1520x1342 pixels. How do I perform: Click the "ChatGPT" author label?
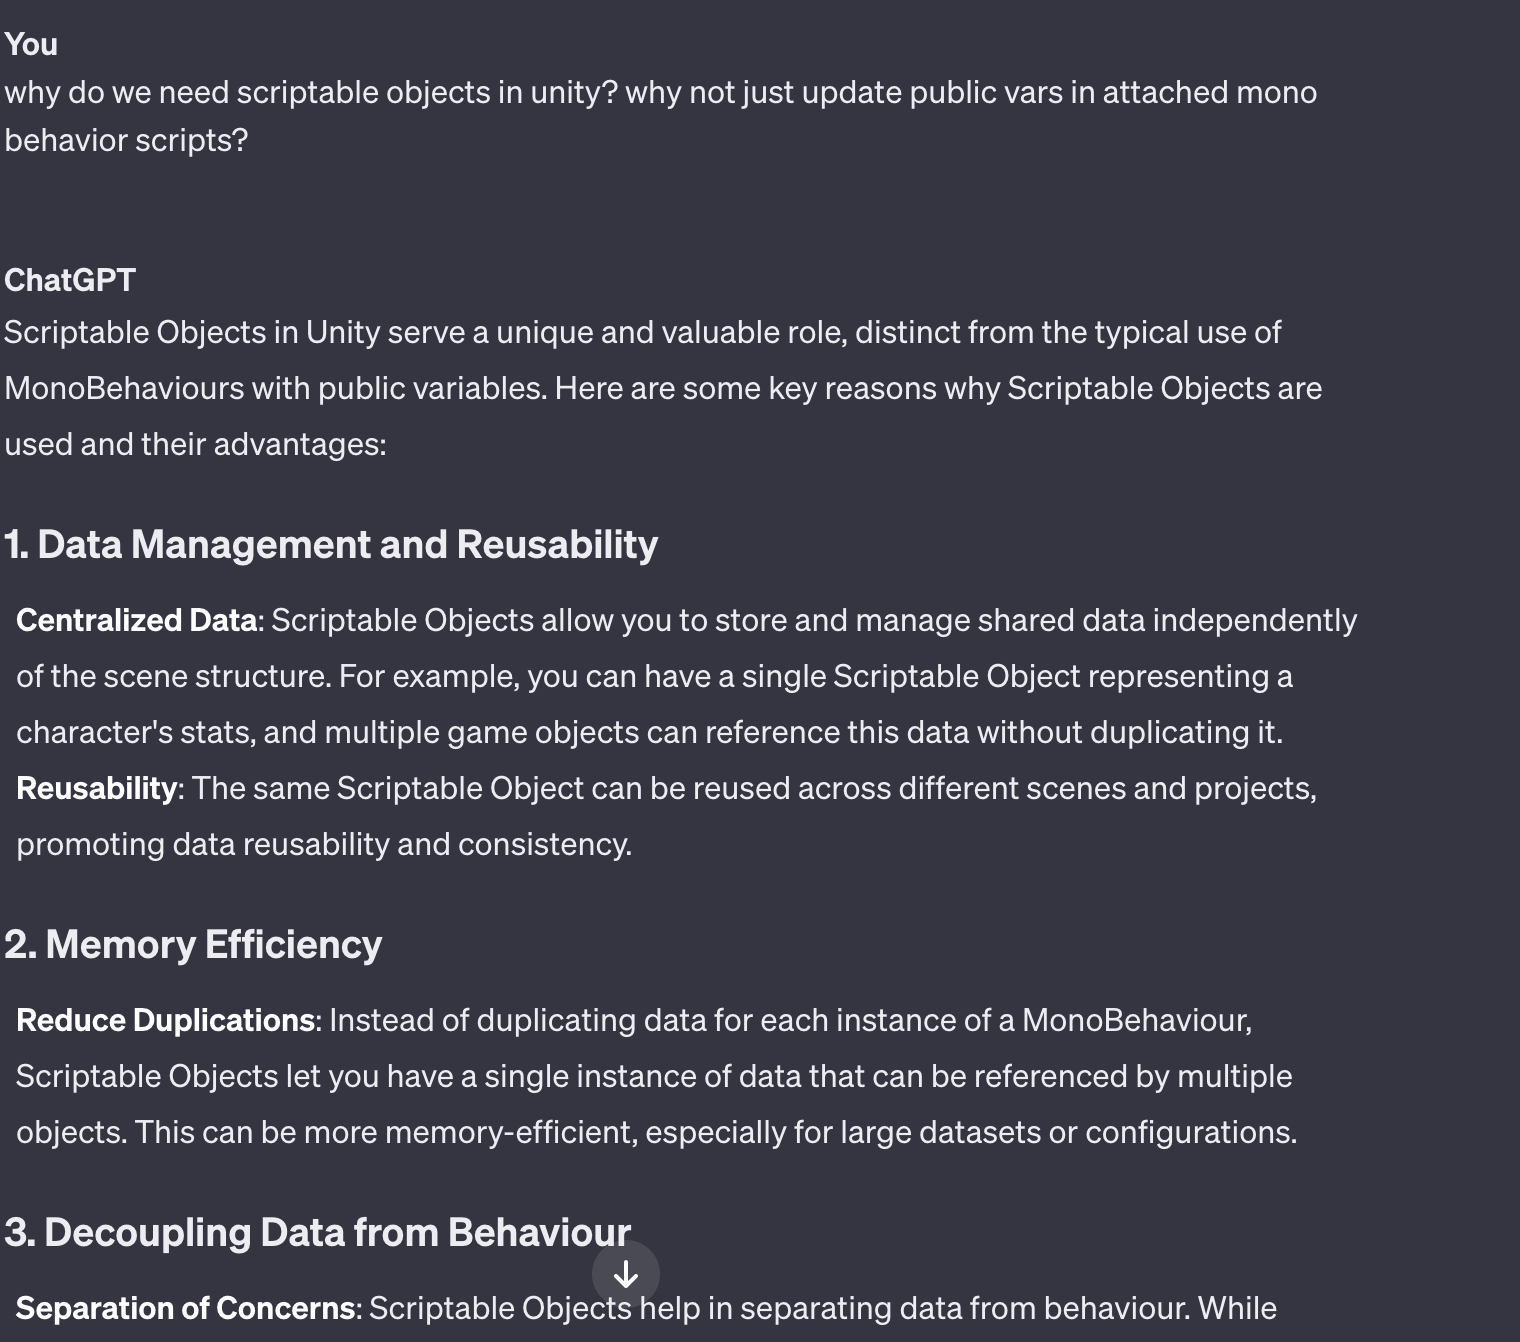(x=70, y=280)
